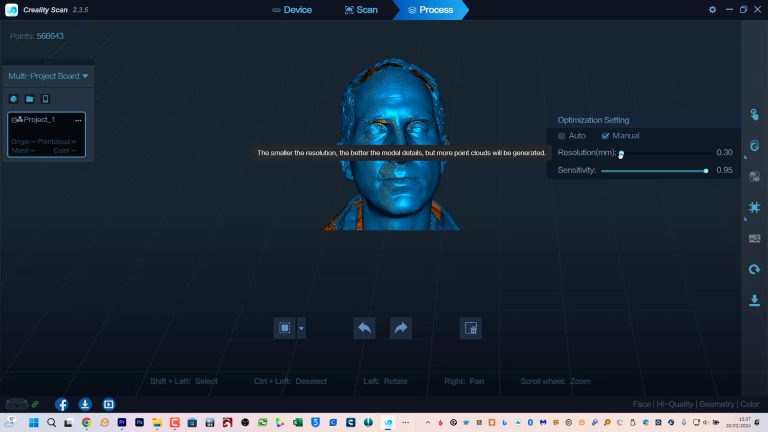Image resolution: width=768 pixels, height=432 pixels.
Task: Click the export download icon in right sidebar
Action: pos(754,300)
